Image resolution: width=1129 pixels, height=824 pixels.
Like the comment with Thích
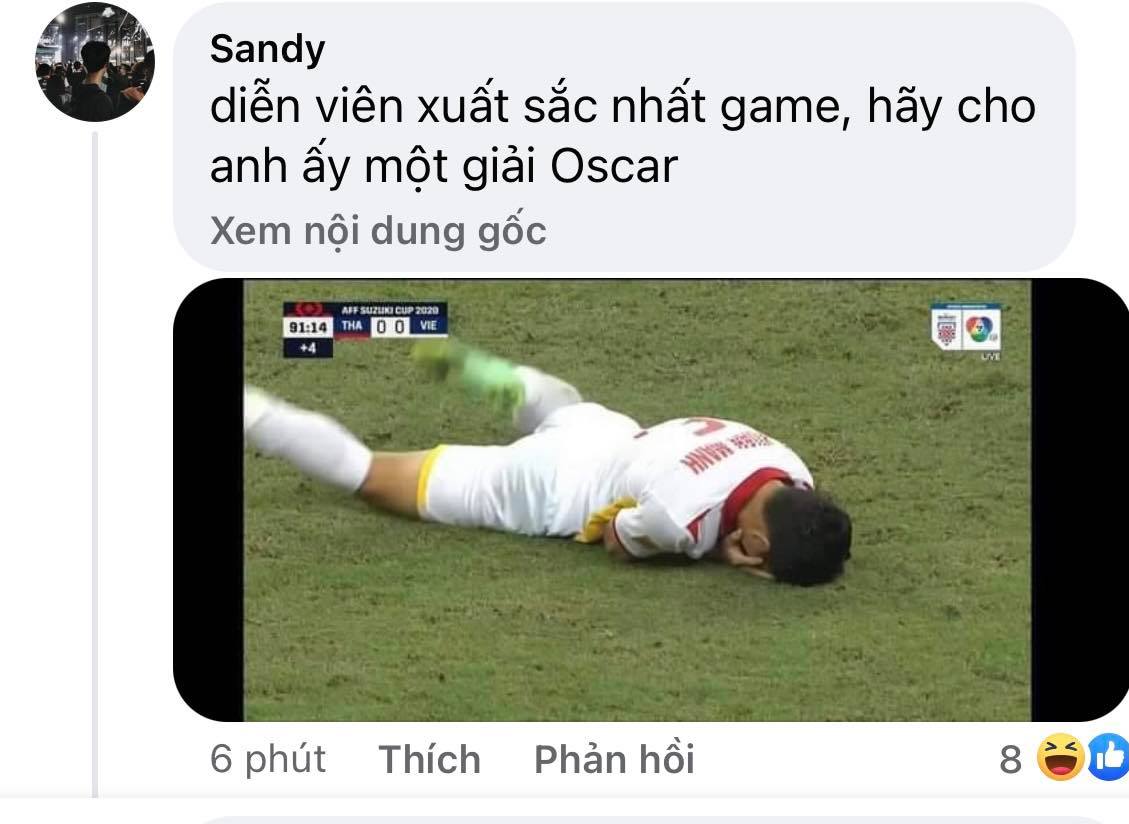point(430,759)
